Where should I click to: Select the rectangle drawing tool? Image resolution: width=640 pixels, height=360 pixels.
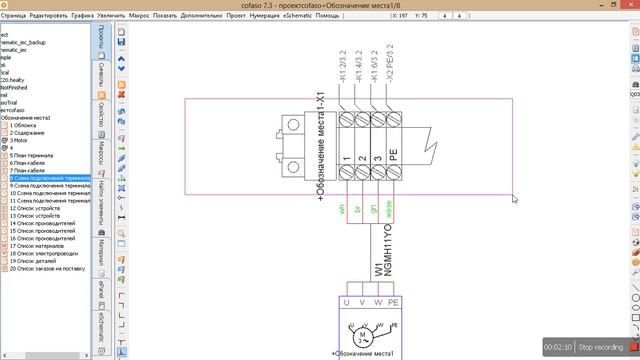(x=636, y=317)
